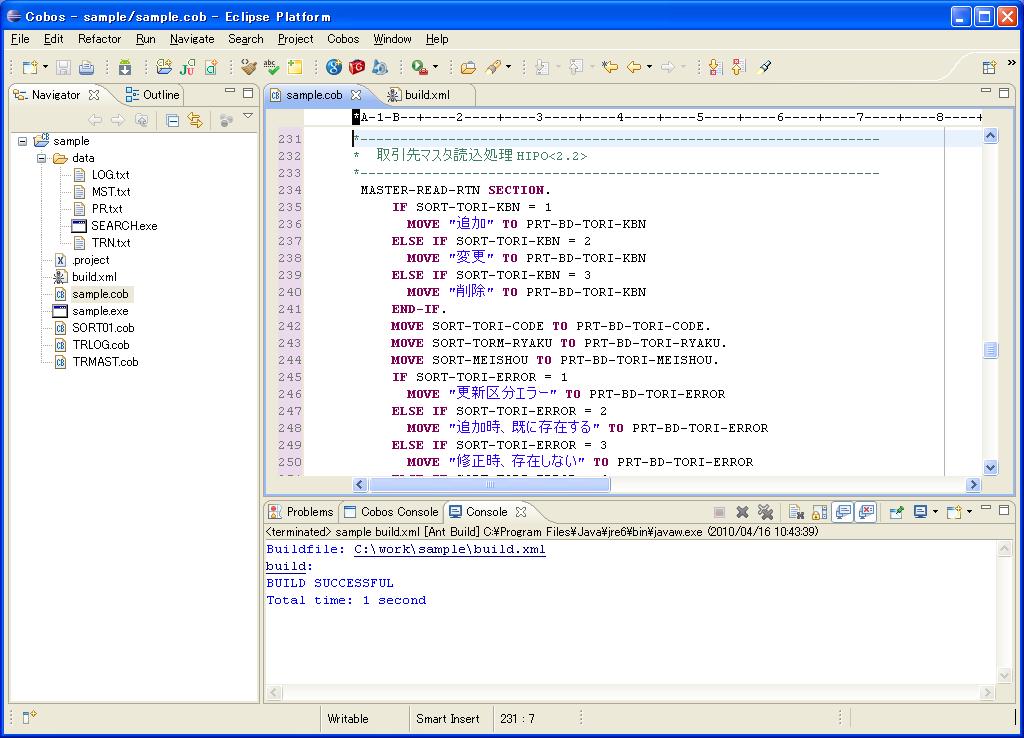
Task: Click the editor vertical scrollbar down arrow
Action: 990,467
